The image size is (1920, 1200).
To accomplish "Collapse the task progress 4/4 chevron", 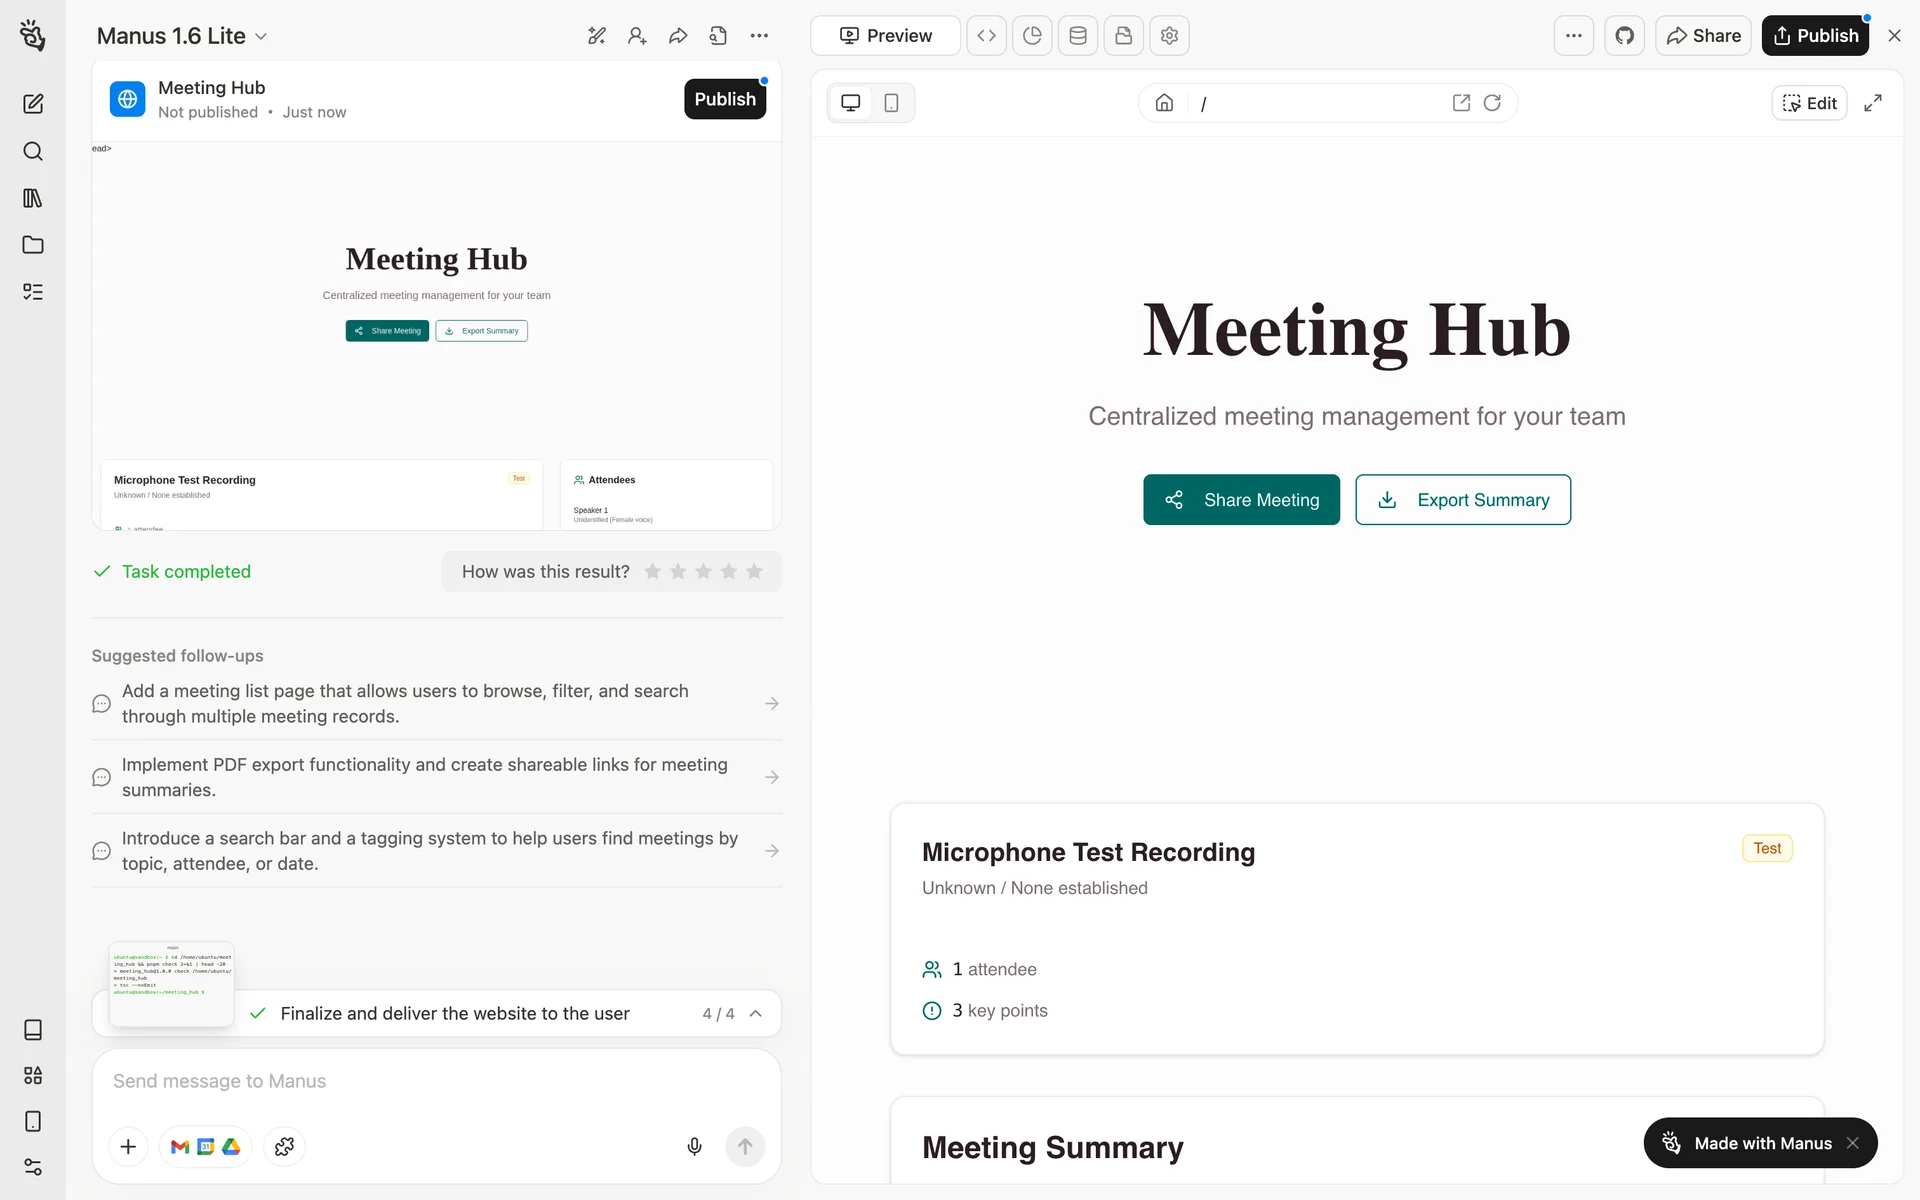I will coord(756,1013).
